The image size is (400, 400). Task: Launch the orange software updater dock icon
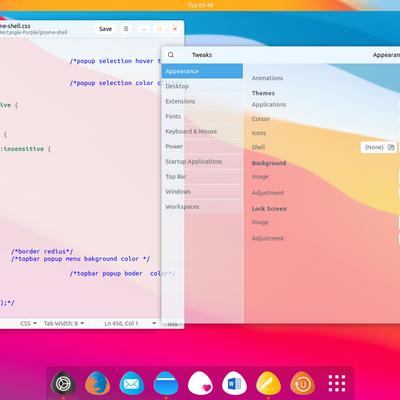click(303, 383)
